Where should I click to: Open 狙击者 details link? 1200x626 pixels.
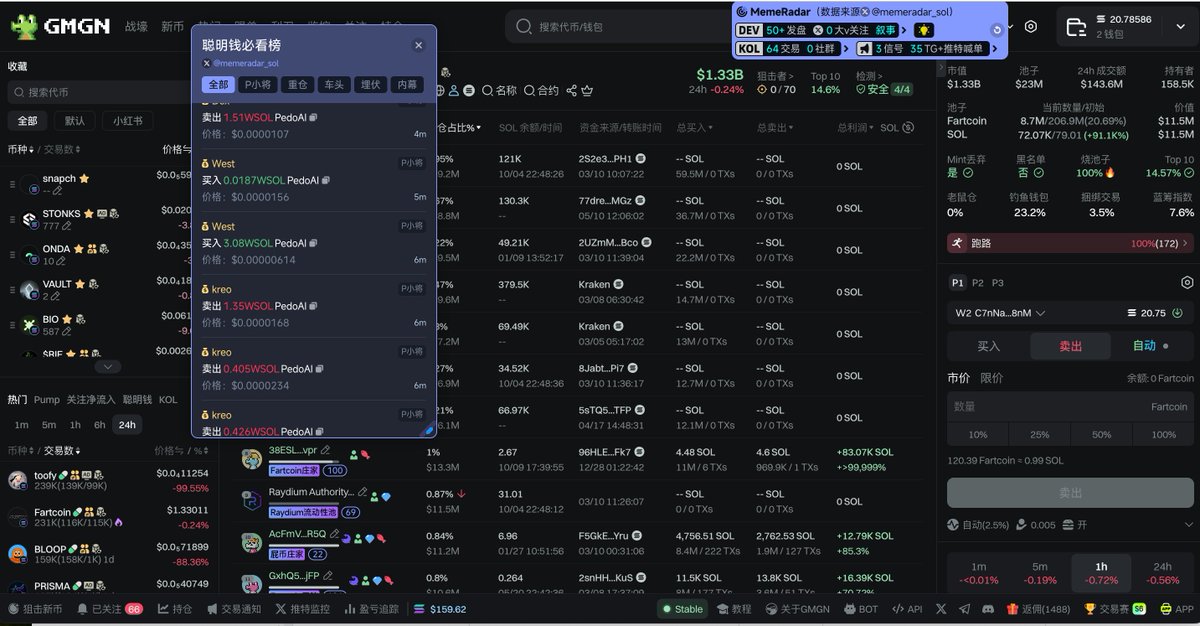[x=775, y=75]
